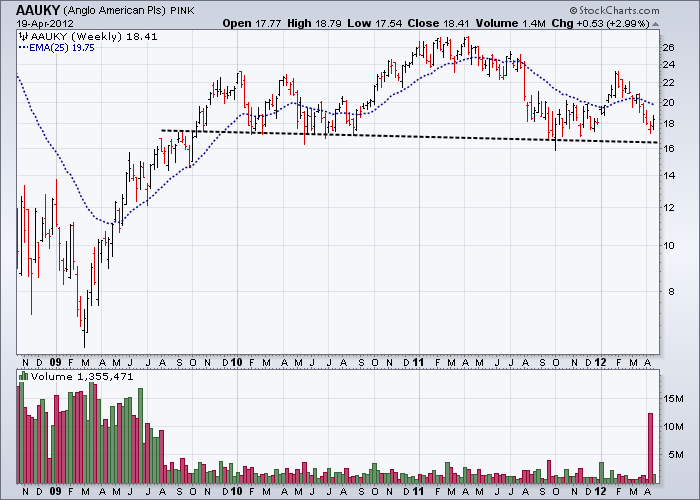
Task: Click the AAUKY ticker title
Action: 38,10
